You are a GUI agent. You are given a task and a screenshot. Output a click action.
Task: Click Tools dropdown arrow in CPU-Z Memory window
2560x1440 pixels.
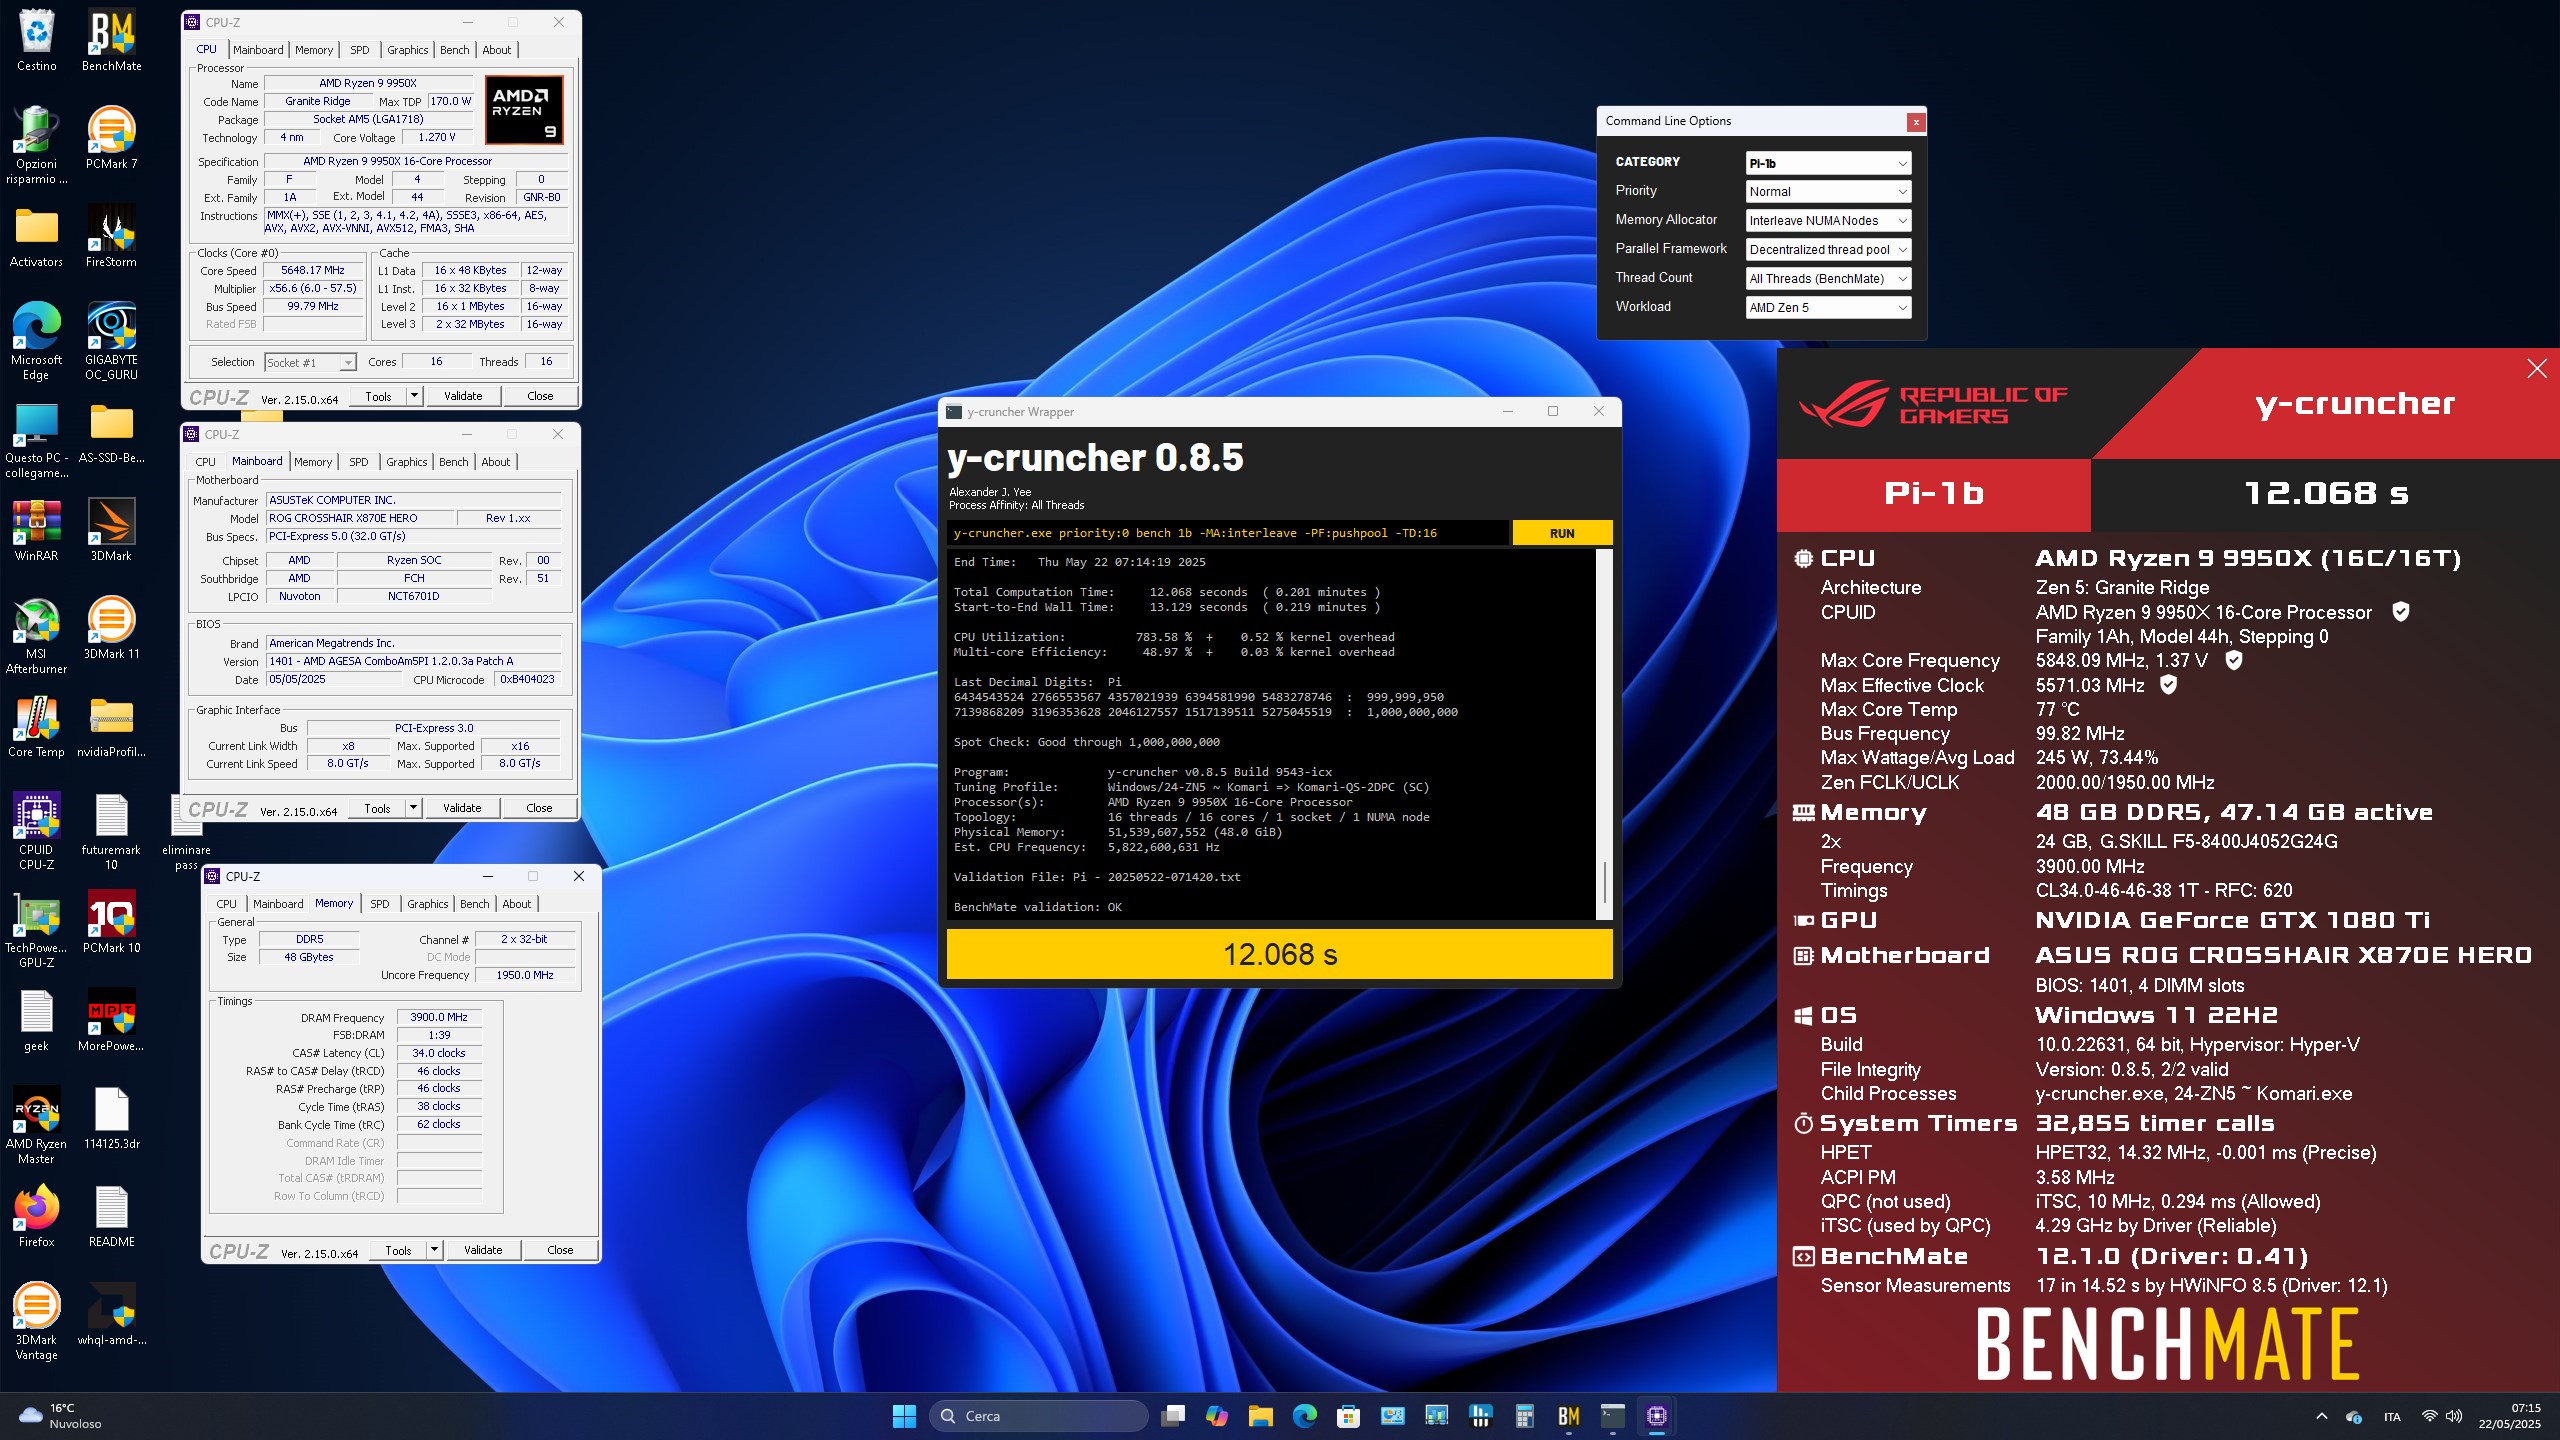pyautogui.click(x=434, y=1250)
